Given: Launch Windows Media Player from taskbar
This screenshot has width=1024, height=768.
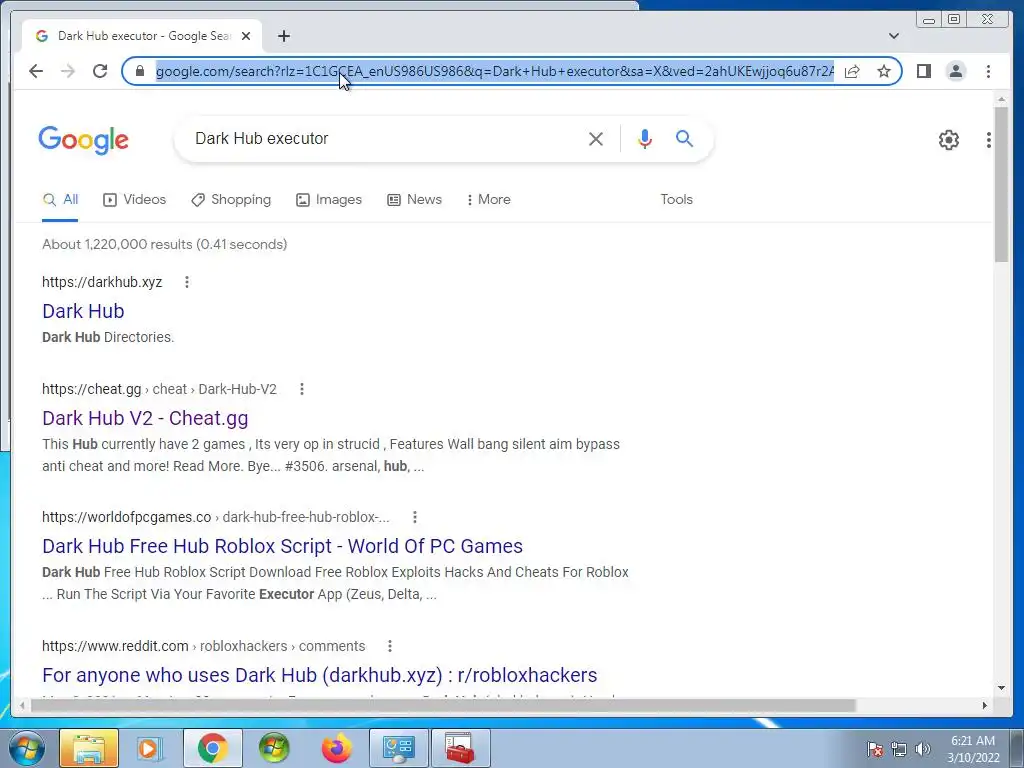Looking at the screenshot, I should (x=150, y=748).
